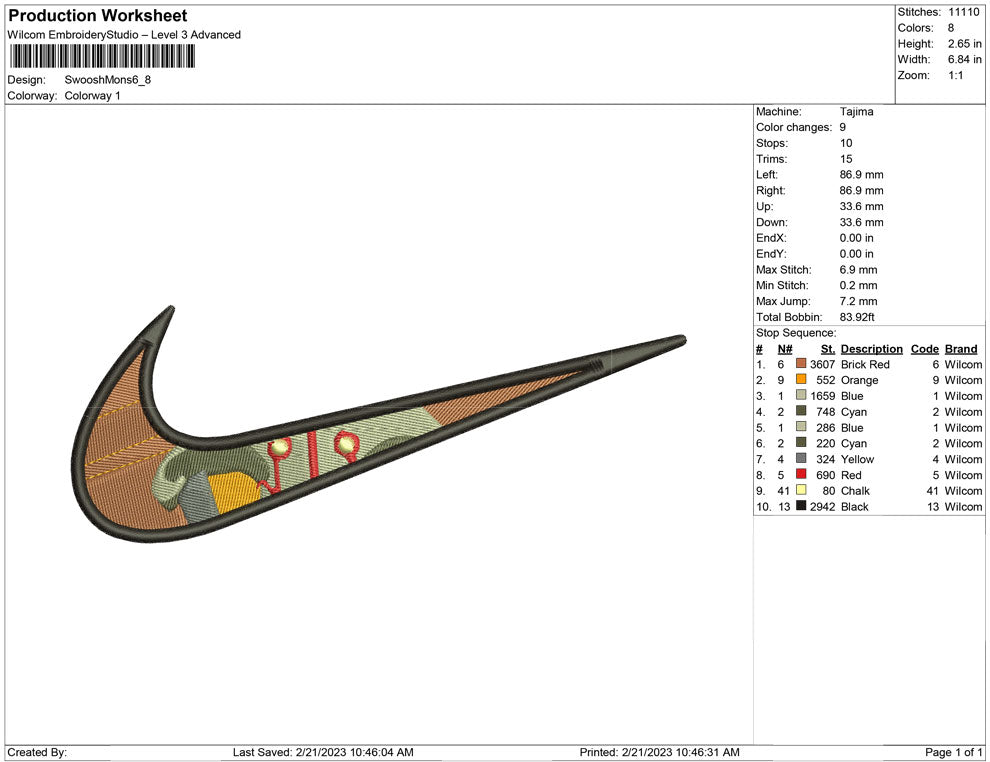Click the swatch beside 286 Blue
This screenshot has height=762, width=990.
coord(801,427)
